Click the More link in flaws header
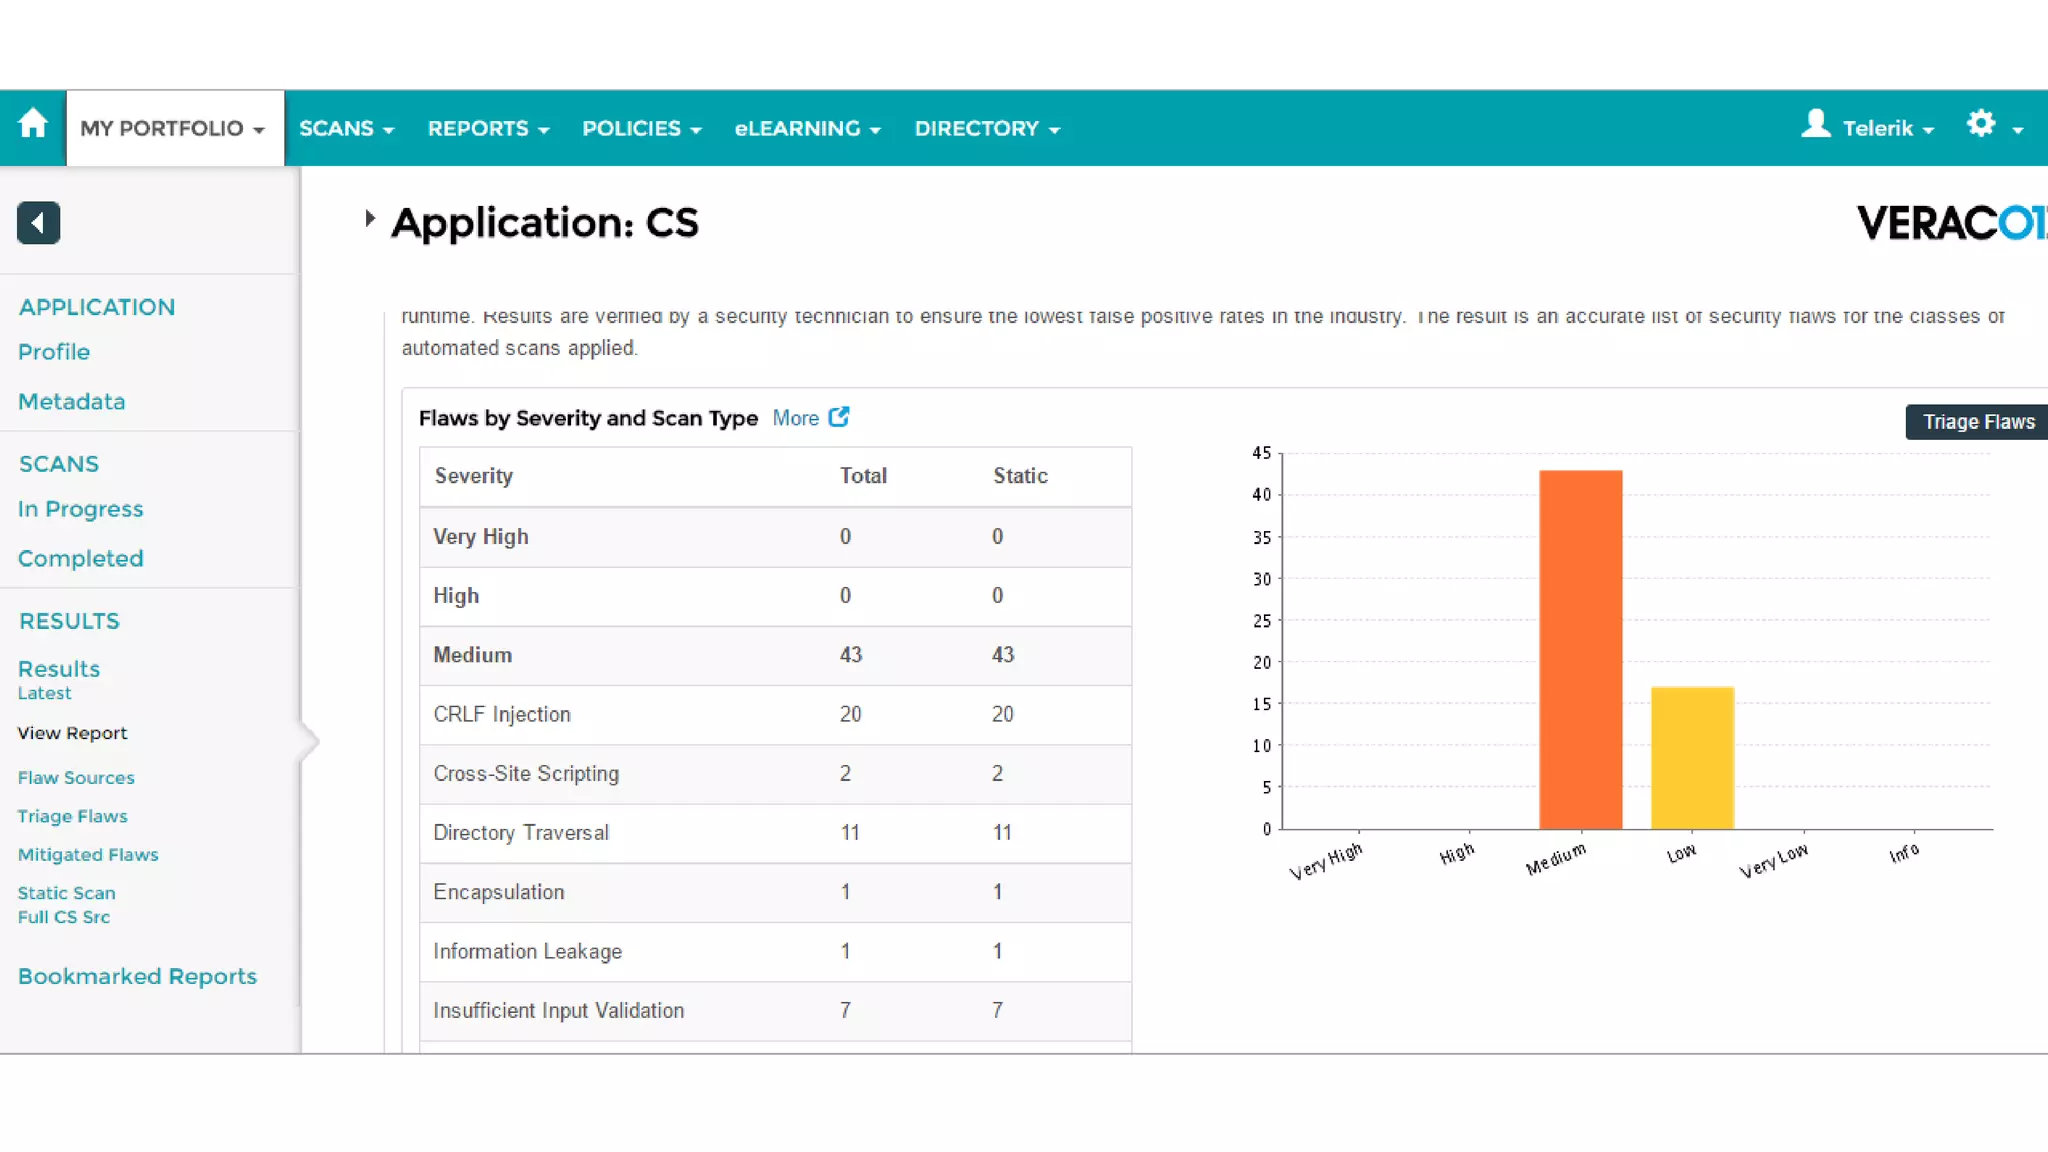 click(x=795, y=419)
